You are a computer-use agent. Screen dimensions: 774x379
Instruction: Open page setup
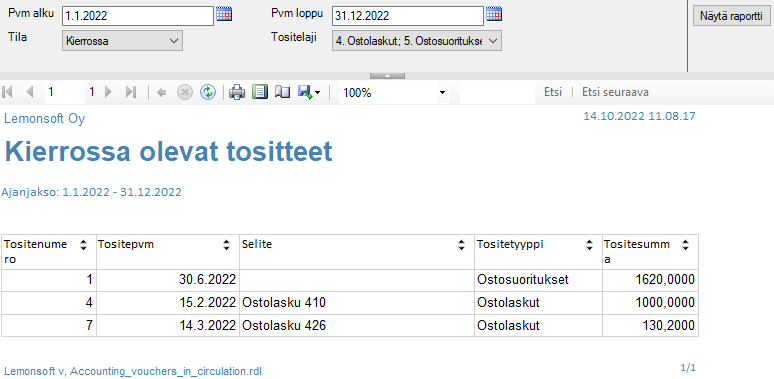pyautogui.click(x=282, y=92)
